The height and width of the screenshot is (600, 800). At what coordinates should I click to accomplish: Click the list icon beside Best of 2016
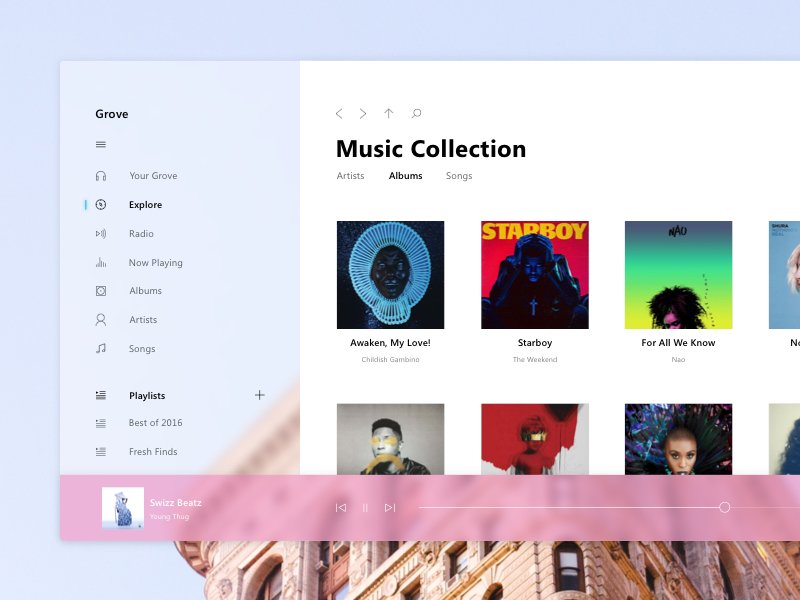coord(101,423)
